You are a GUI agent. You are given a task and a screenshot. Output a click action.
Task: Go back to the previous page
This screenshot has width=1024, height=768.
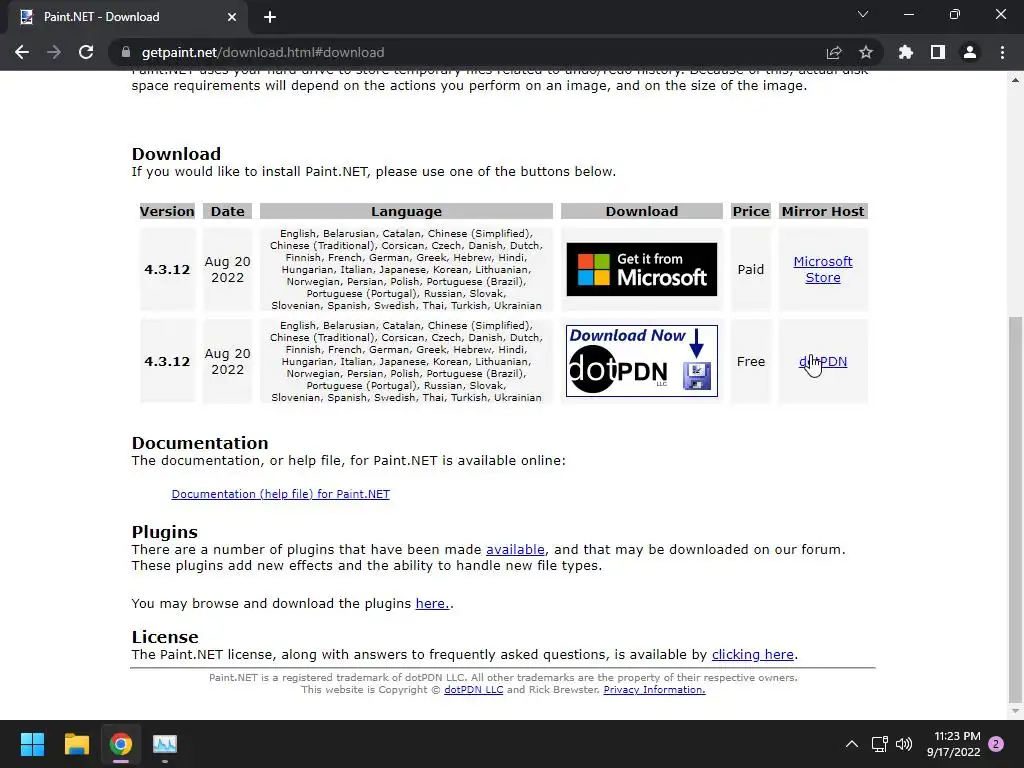pyautogui.click(x=22, y=52)
